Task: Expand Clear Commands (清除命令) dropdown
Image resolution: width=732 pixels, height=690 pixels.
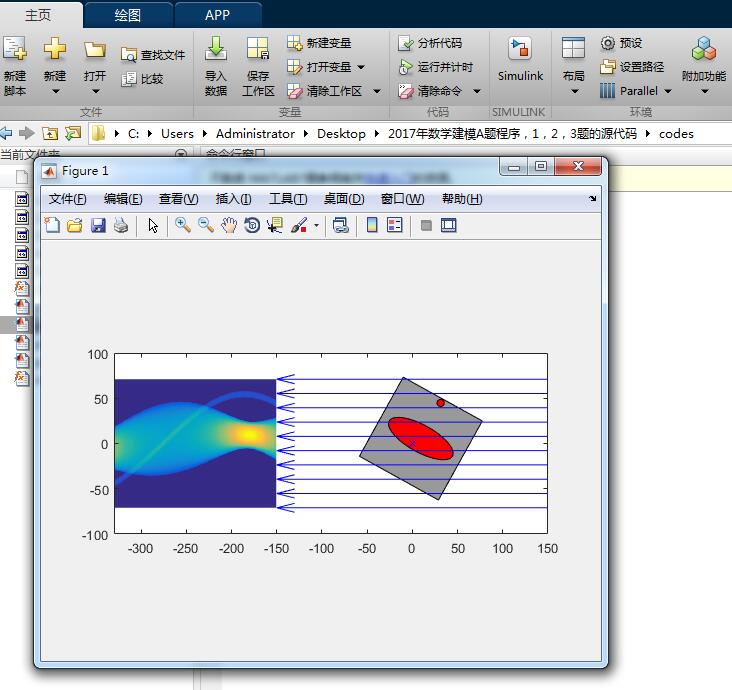Action: click(x=477, y=92)
